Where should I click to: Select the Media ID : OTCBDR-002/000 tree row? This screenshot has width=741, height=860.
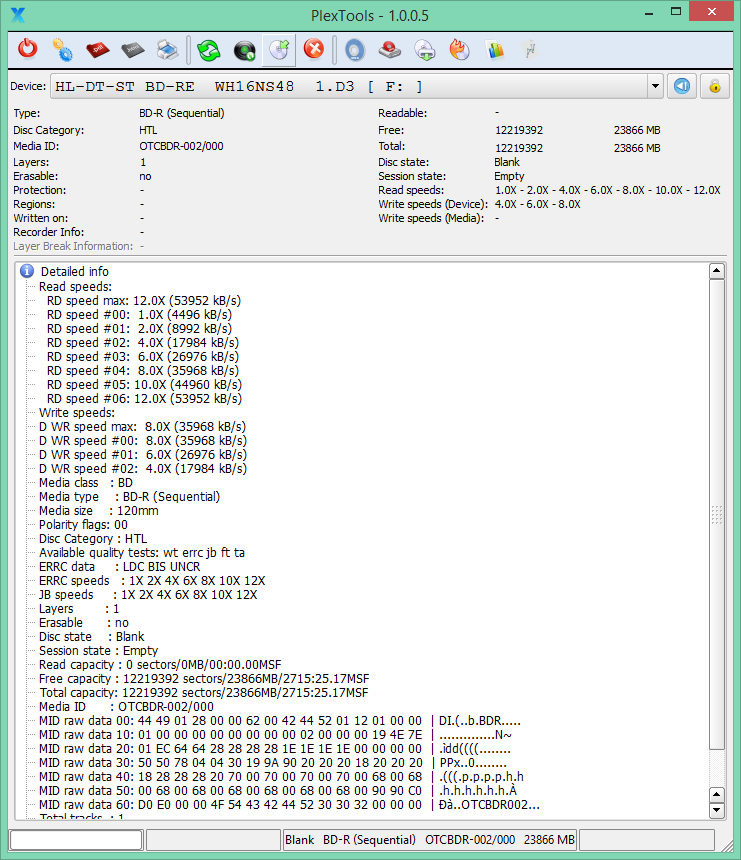(126, 707)
